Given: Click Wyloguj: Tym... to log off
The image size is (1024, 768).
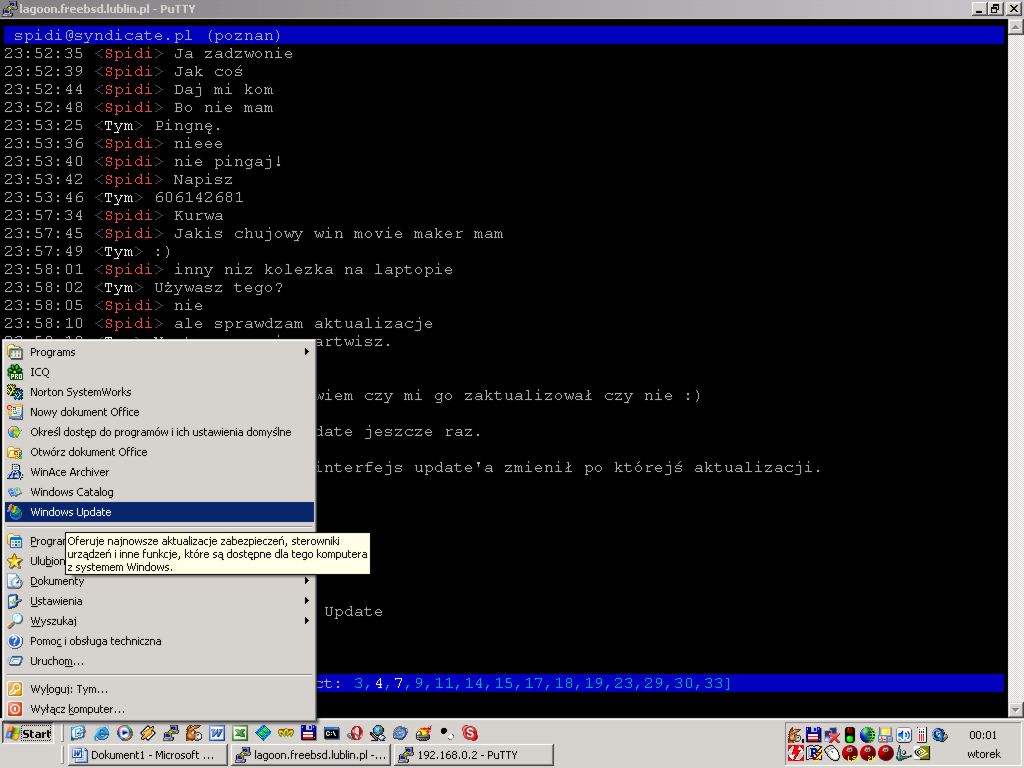Looking at the screenshot, I should [159, 689].
